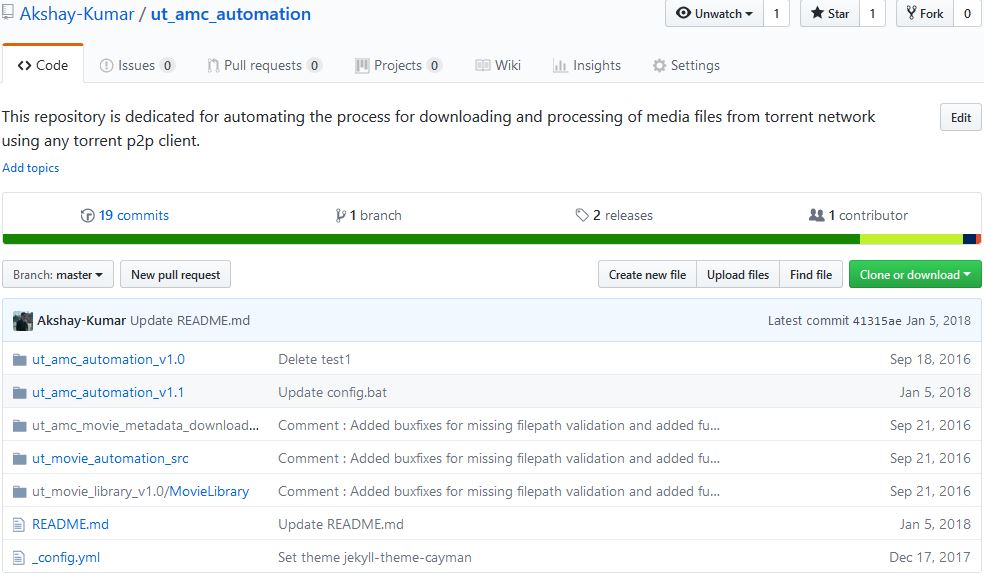Click the Settings gear tab

click(x=686, y=65)
